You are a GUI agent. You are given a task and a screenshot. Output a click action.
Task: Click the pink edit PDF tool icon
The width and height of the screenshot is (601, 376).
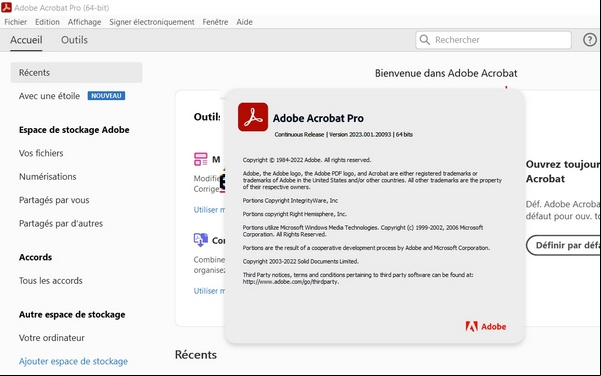[x=200, y=159]
